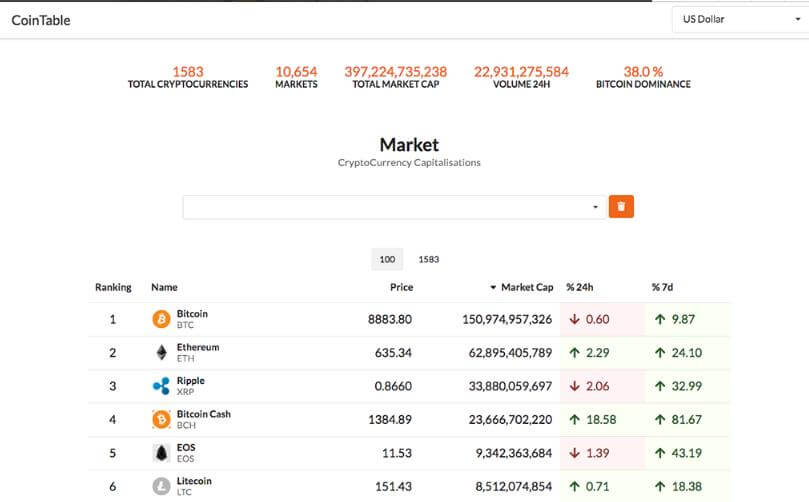Click total market cap 397,224,735,238
This screenshot has height=502, width=809.
click(x=396, y=72)
